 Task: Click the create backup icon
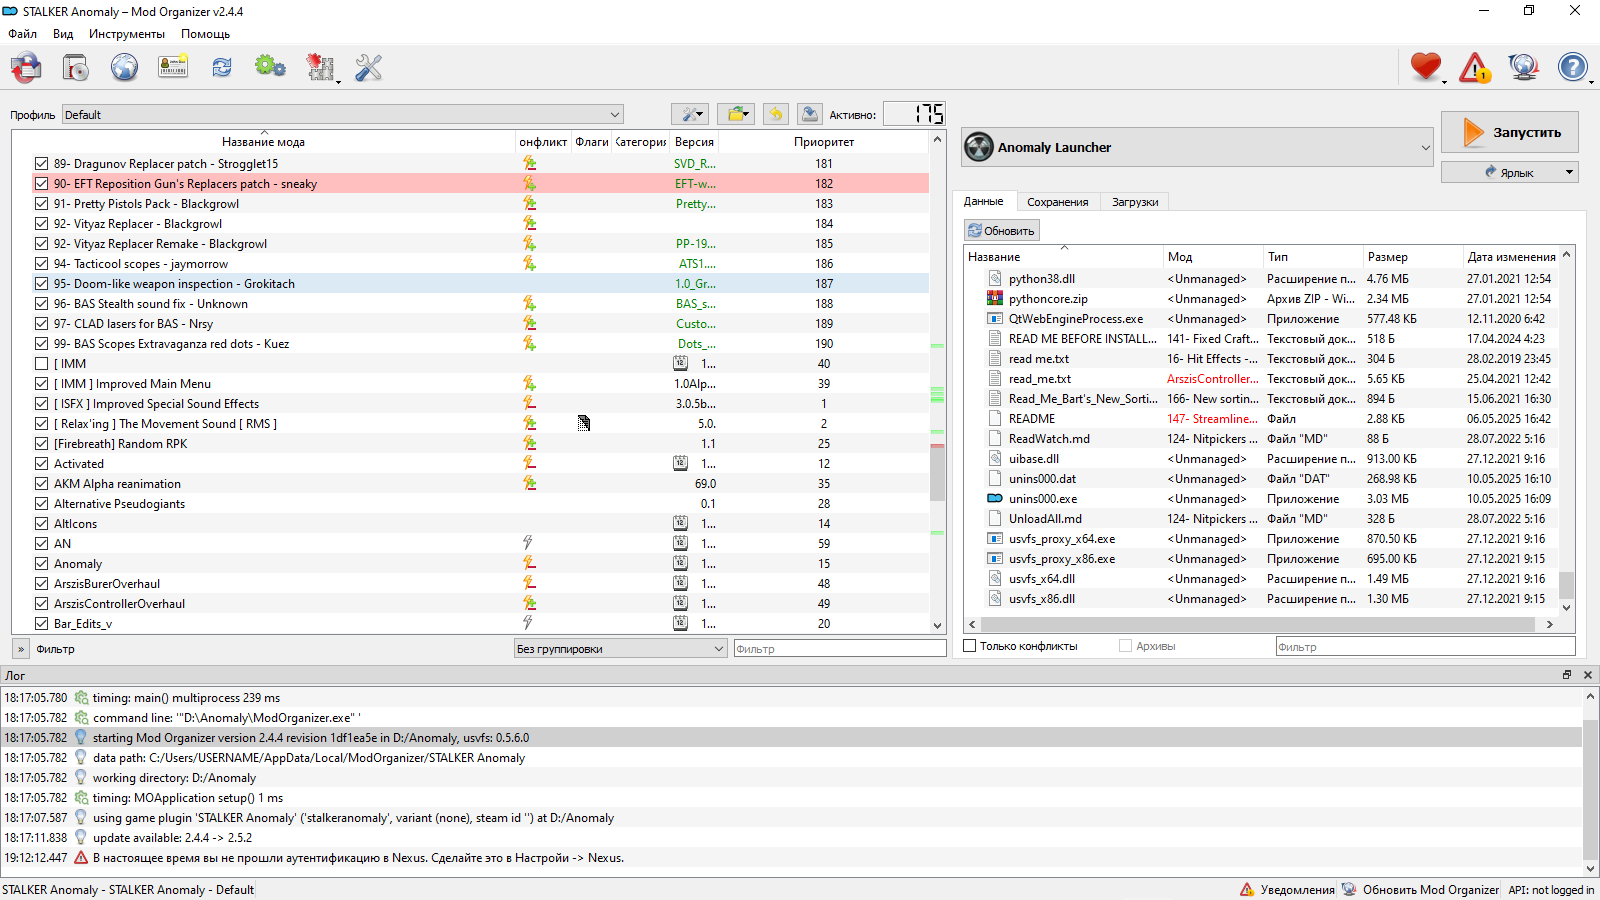click(x=810, y=114)
